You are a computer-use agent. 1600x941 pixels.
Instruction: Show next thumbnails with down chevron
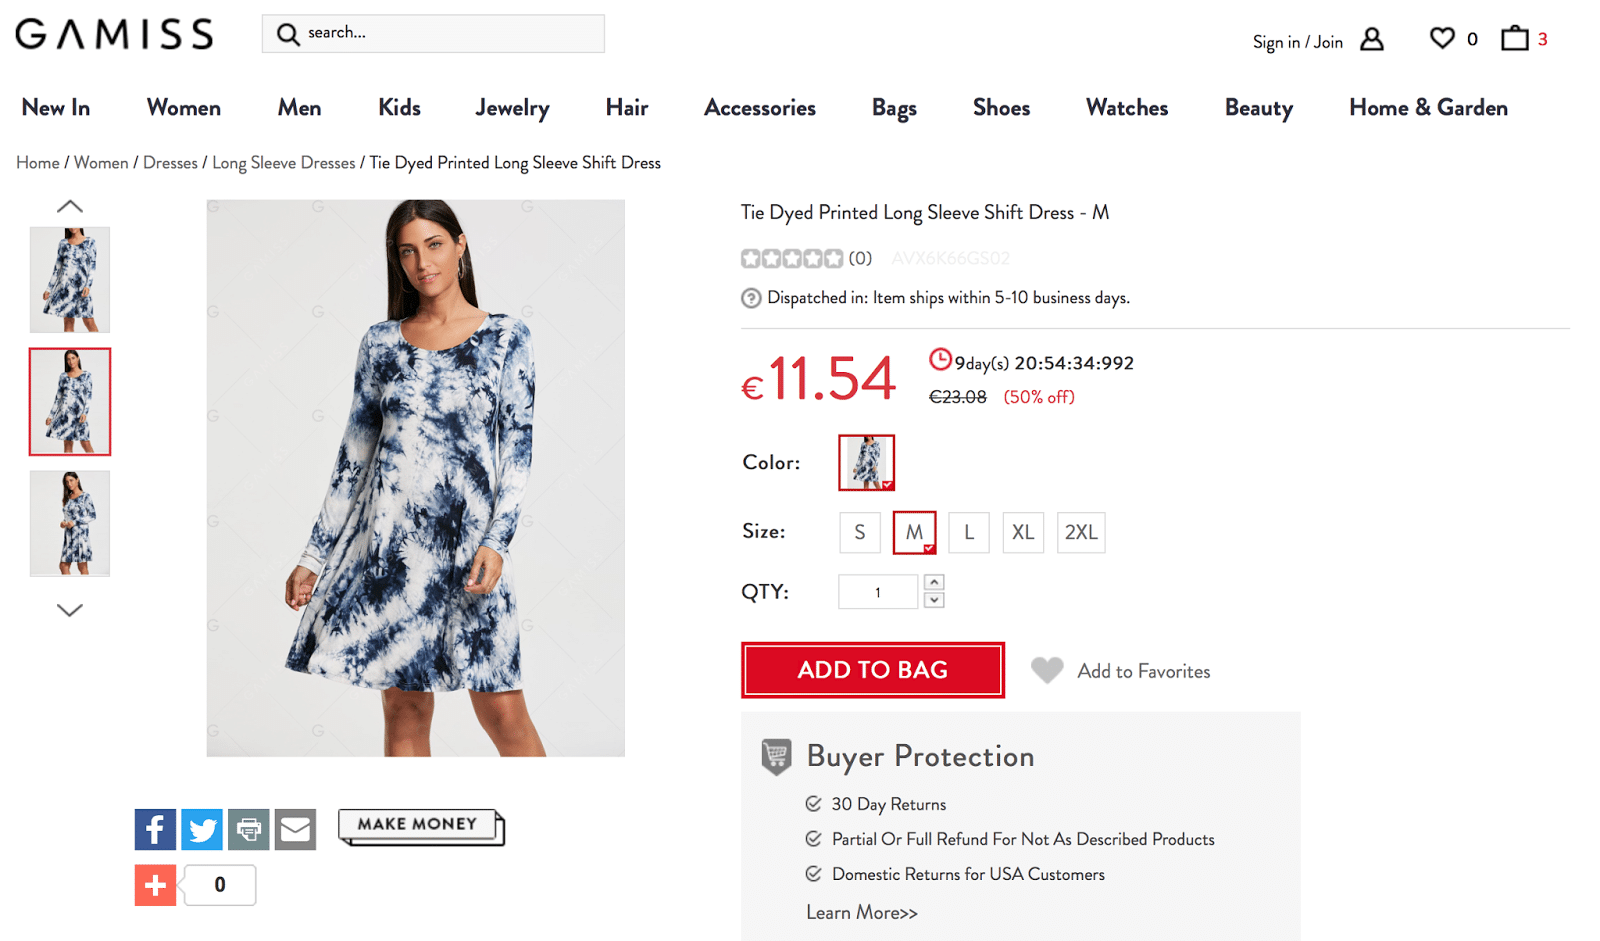pos(70,610)
